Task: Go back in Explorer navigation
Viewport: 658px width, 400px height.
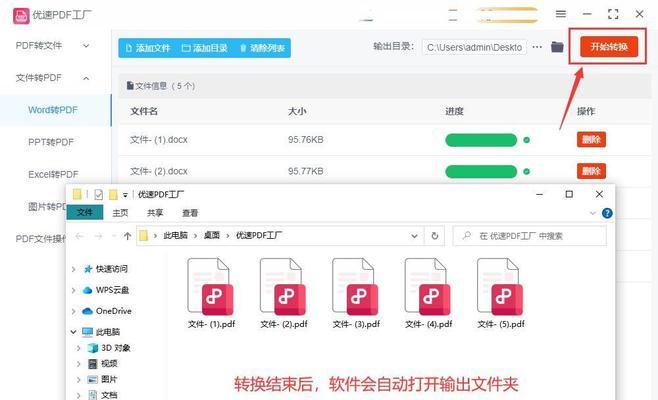Action: 79,236
